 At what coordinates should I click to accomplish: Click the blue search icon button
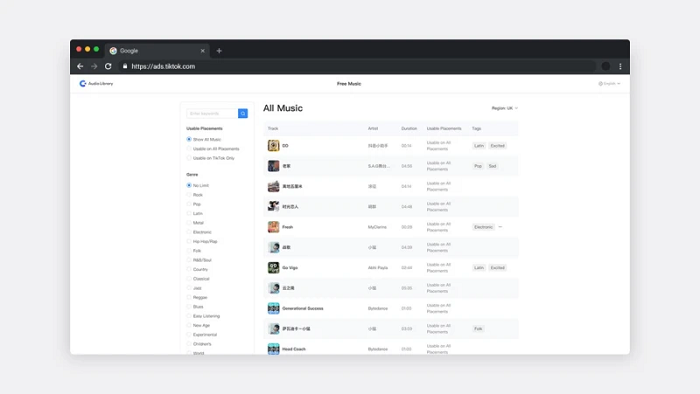[x=243, y=114]
